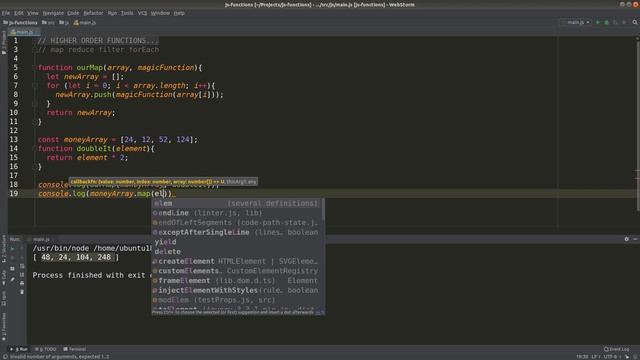The height and width of the screenshot is (360, 640).
Task: Open the File menu
Action: point(6,13)
